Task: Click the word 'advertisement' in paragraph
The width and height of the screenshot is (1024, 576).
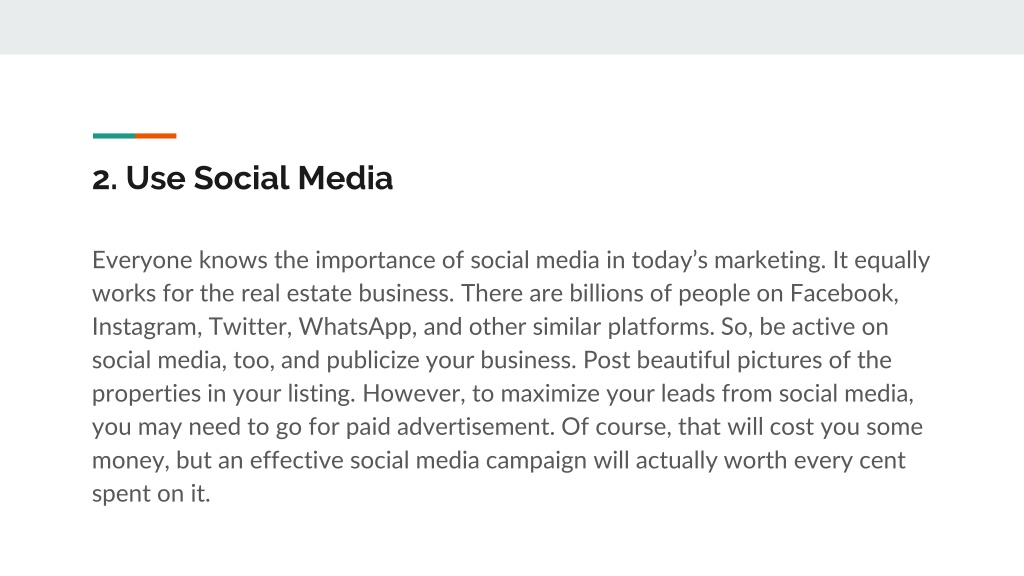Action: pyautogui.click(x=473, y=427)
